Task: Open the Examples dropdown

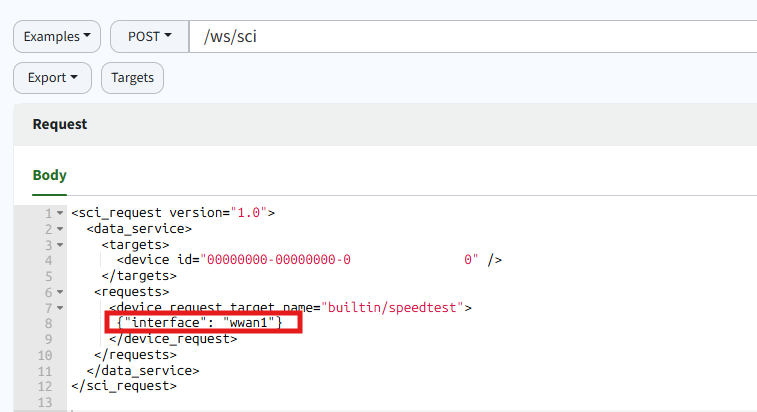Action: (56, 37)
